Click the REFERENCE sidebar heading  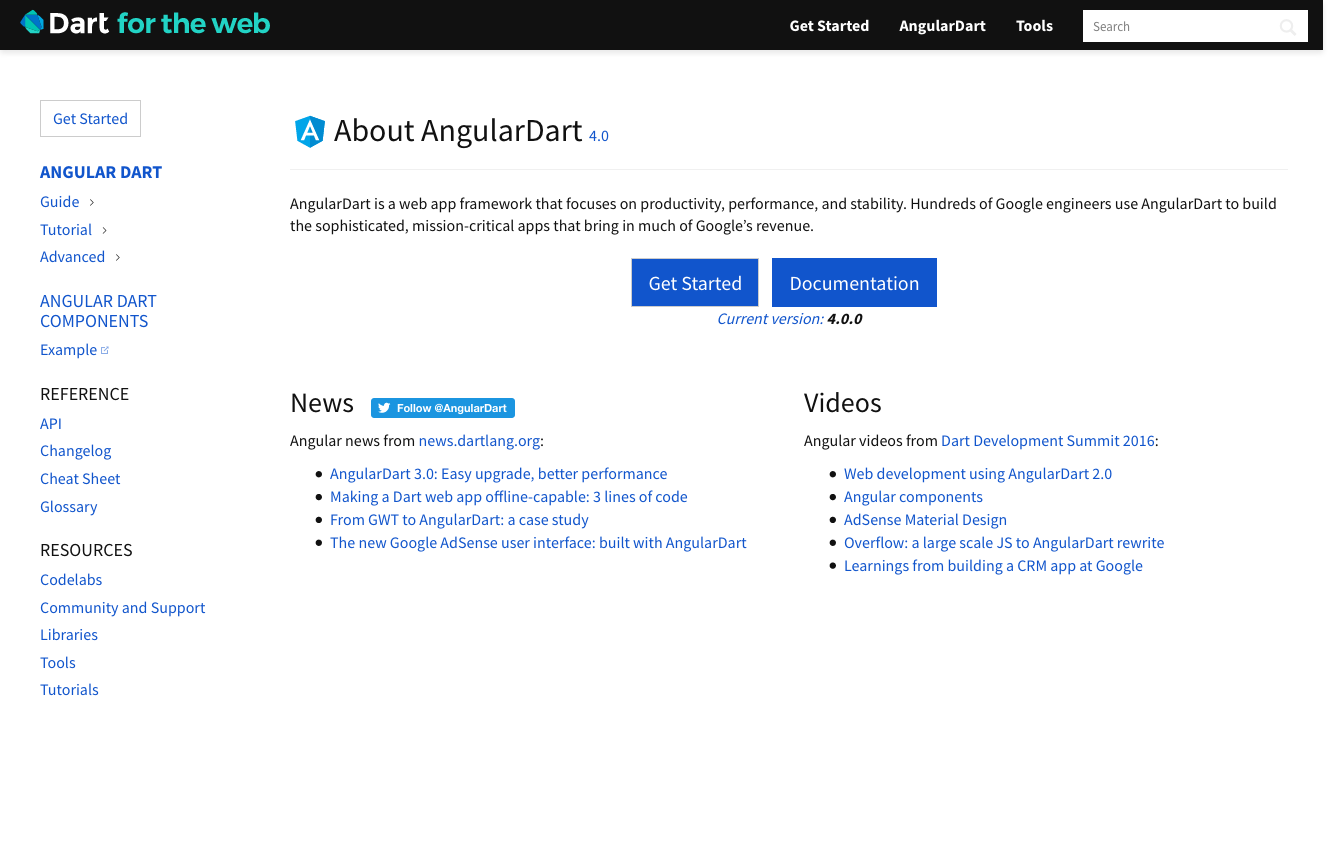click(85, 394)
